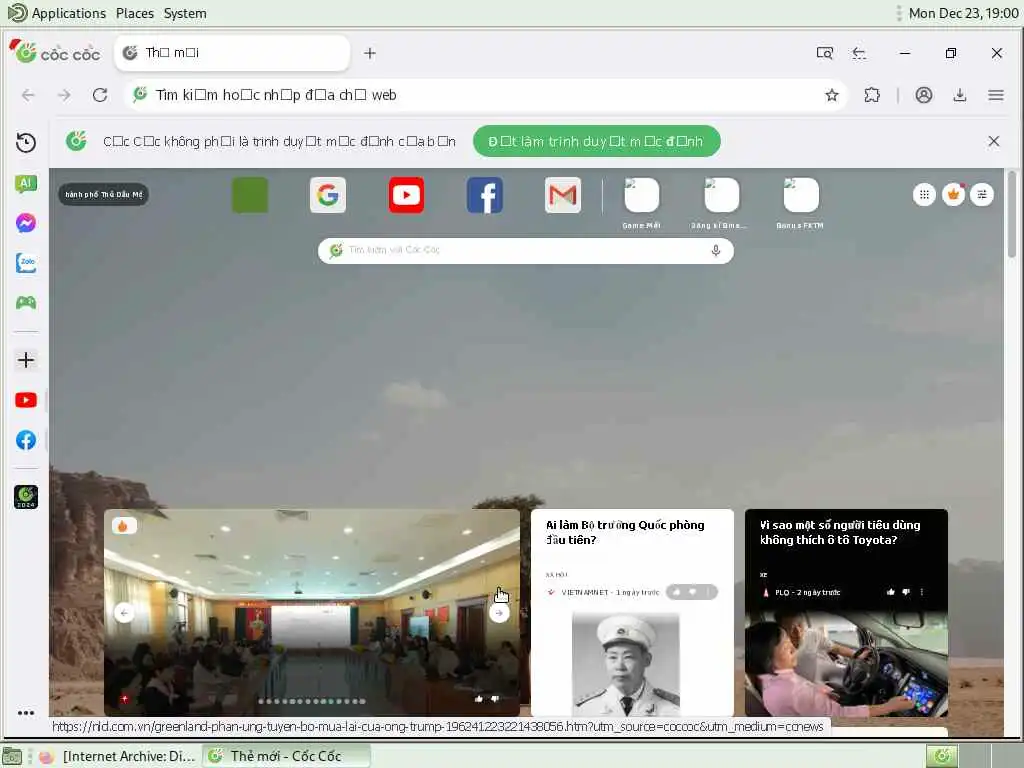Open more options on the Toyota article

pyautogui.click(x=921, y=592)
